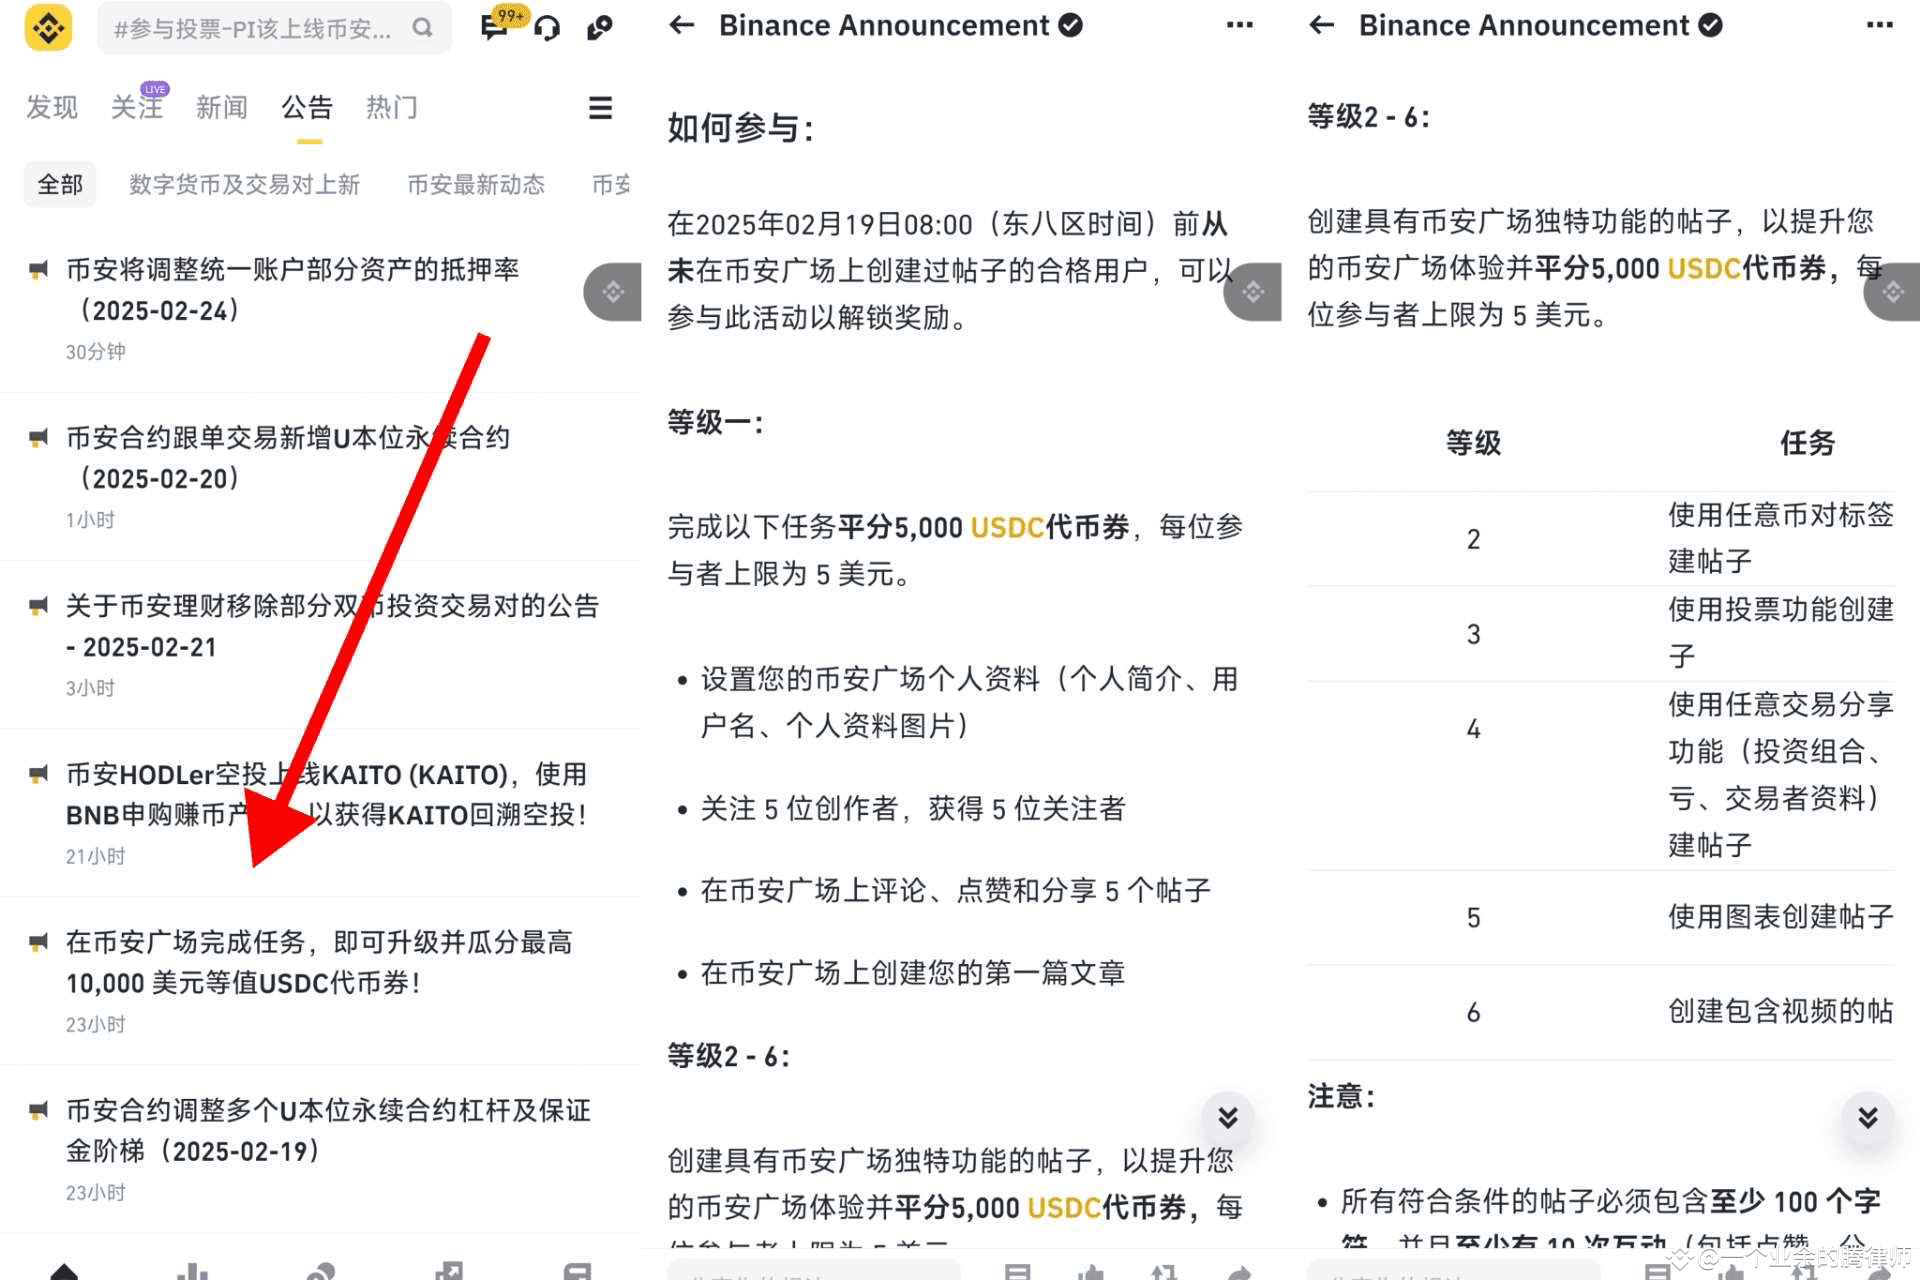Open customer support headset icon

click(547, 28)
